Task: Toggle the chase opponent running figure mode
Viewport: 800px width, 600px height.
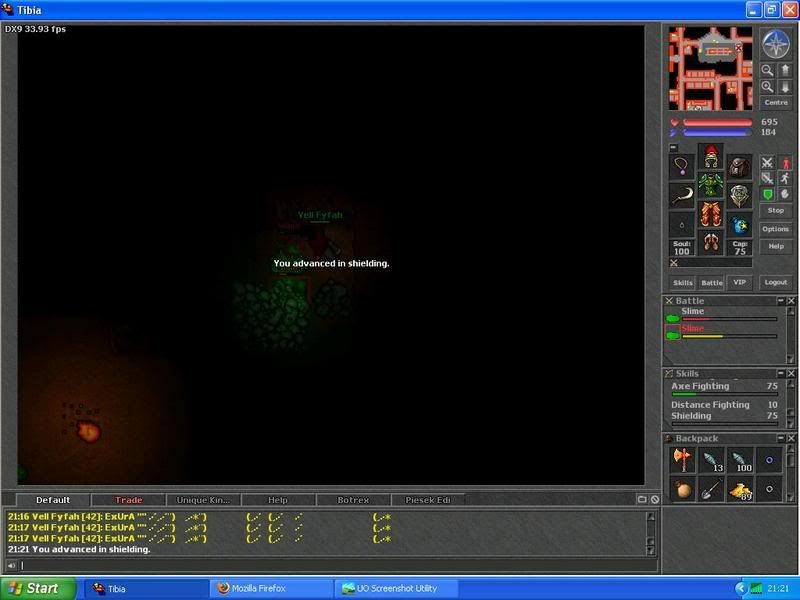Action: click(785, 179)
